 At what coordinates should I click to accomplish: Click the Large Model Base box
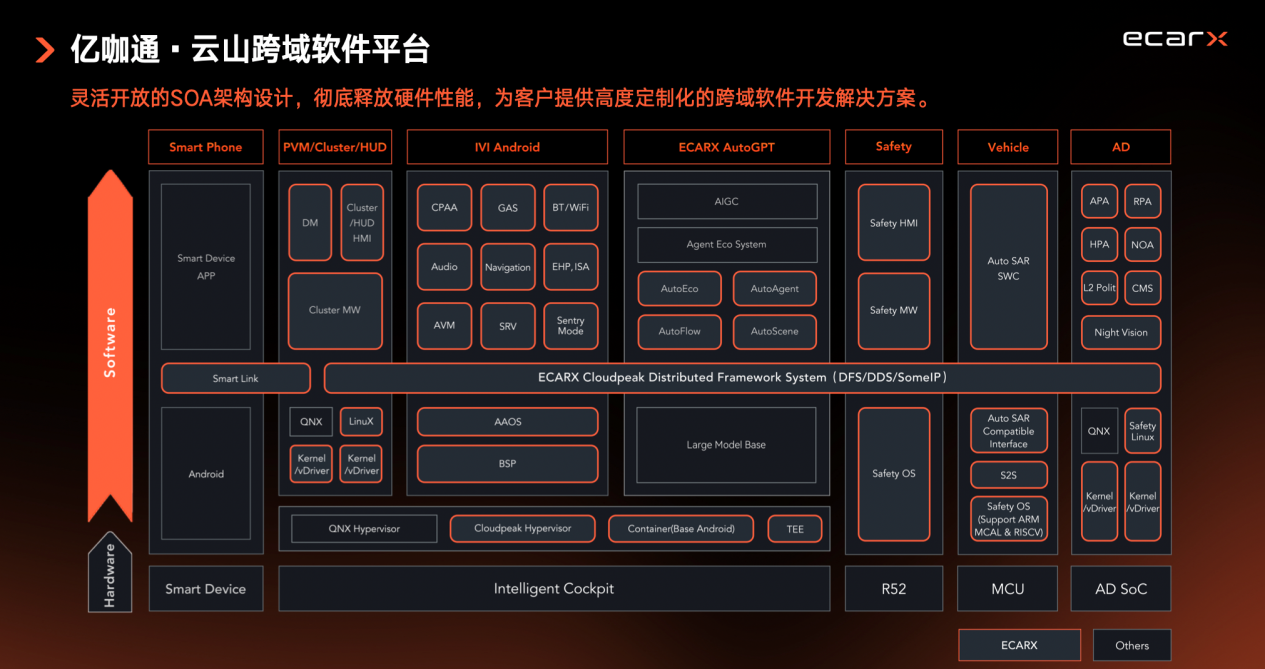pos(727,445)
